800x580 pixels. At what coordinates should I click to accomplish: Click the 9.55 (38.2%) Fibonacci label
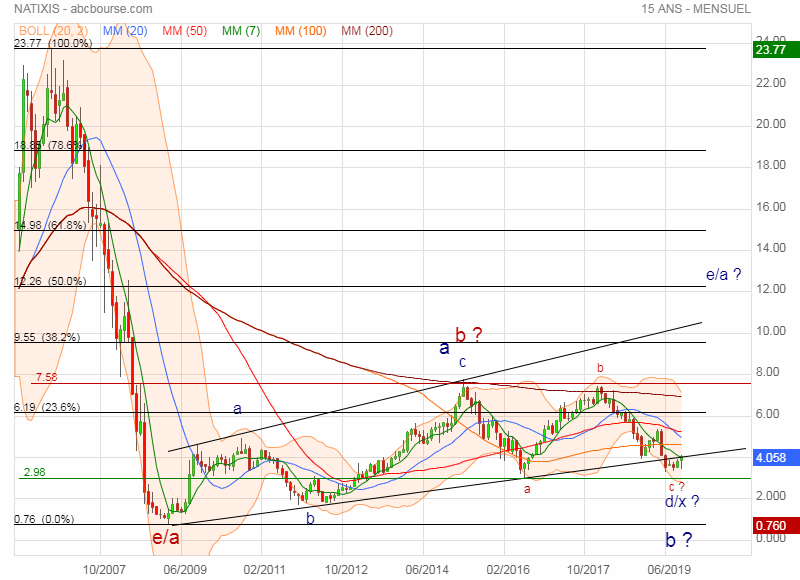click(x=47, y=337)
